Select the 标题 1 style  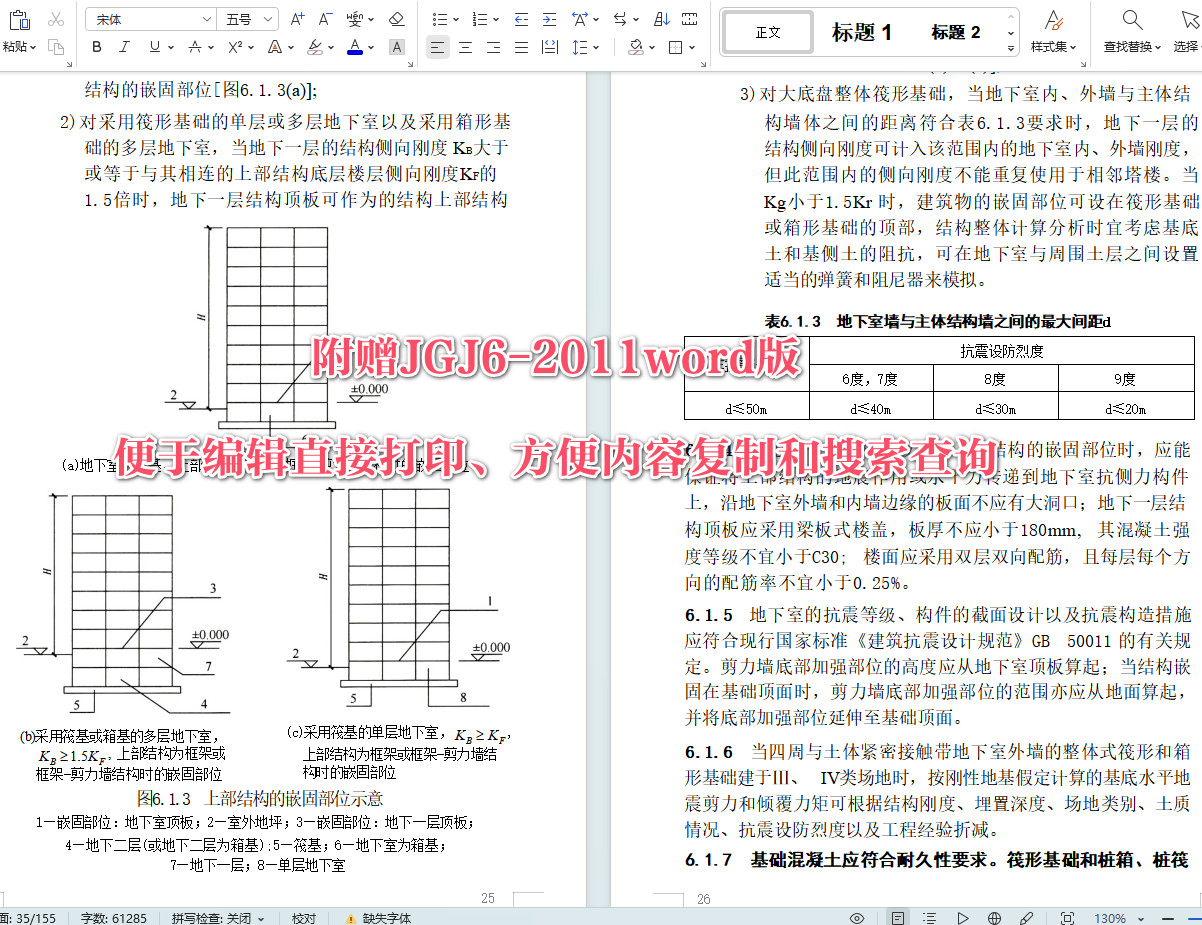click(x=860, y=31)
